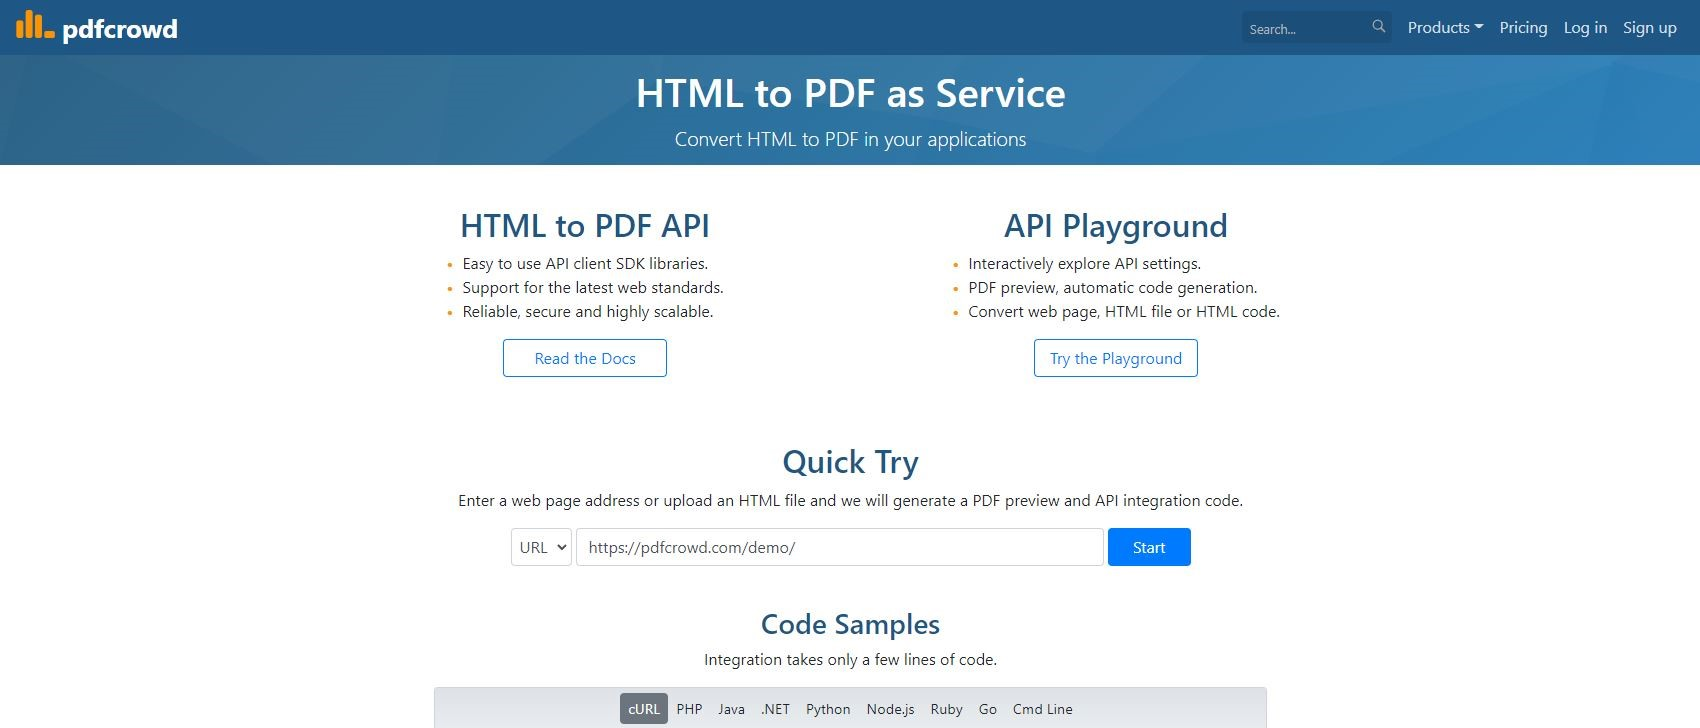Viewport: 1700px width, 728px height.
Task: Switch to the Java code tab
Action: tap(731, 709)
